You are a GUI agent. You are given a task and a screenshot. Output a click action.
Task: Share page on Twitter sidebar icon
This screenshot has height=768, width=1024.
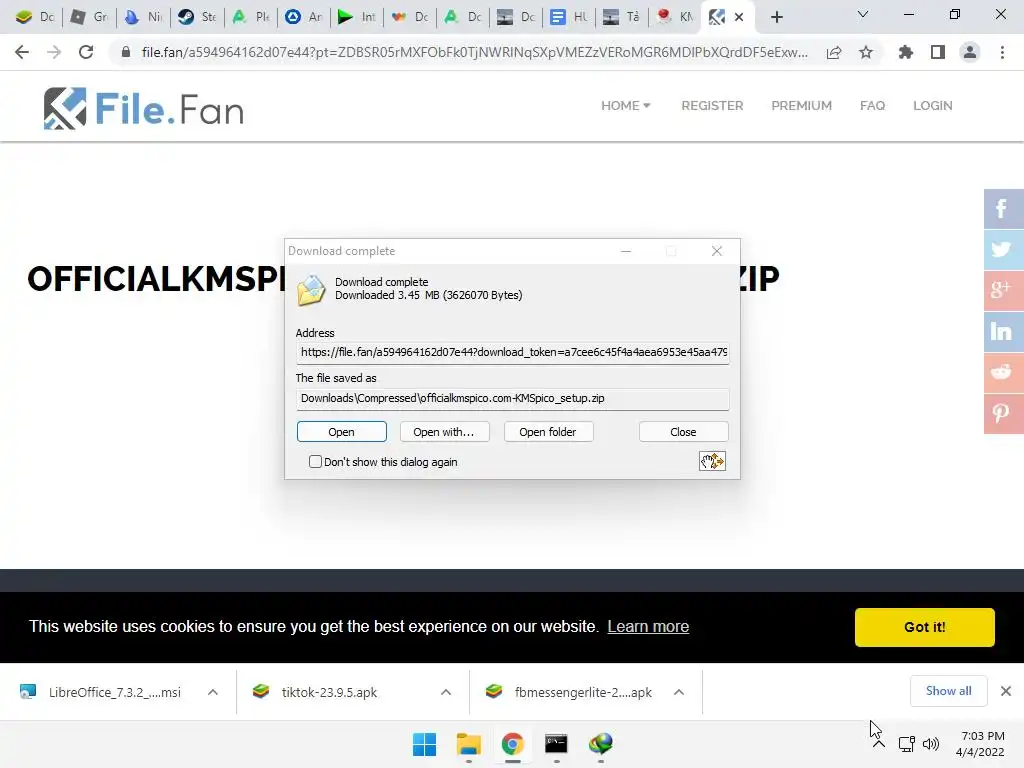point(1003,249)
